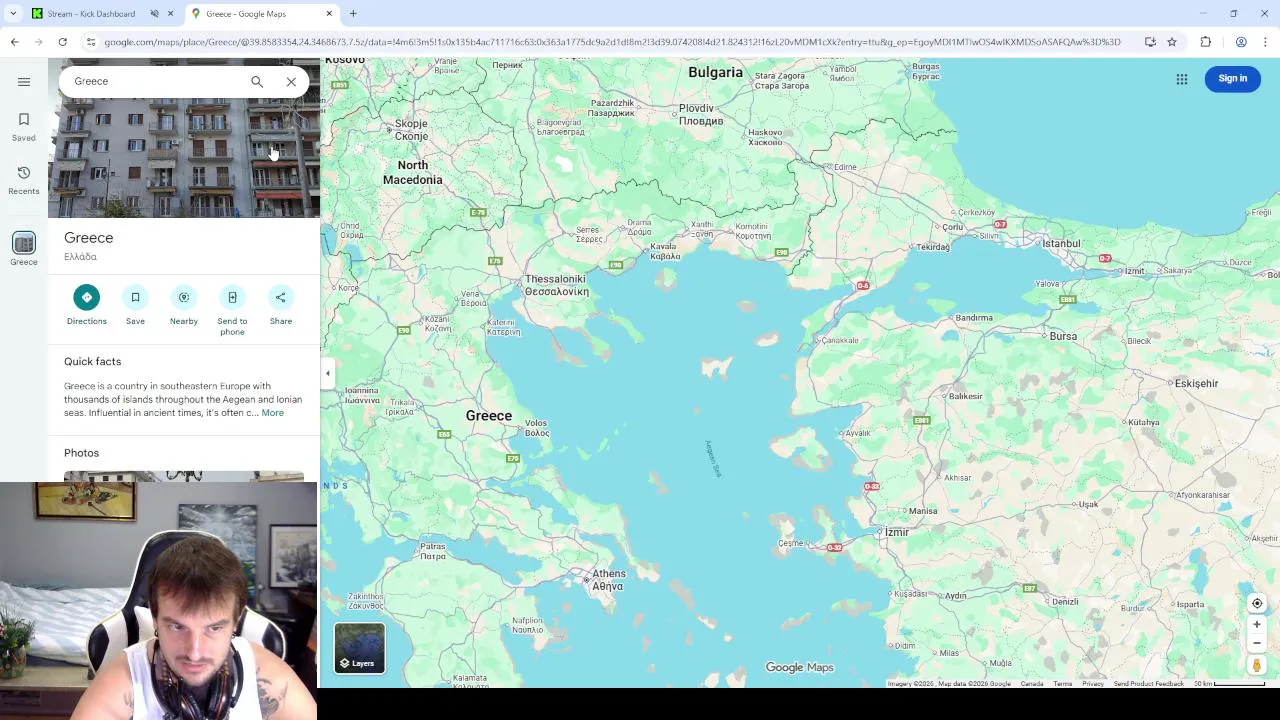Open the Saved places panel

click(x=24, y=127)
